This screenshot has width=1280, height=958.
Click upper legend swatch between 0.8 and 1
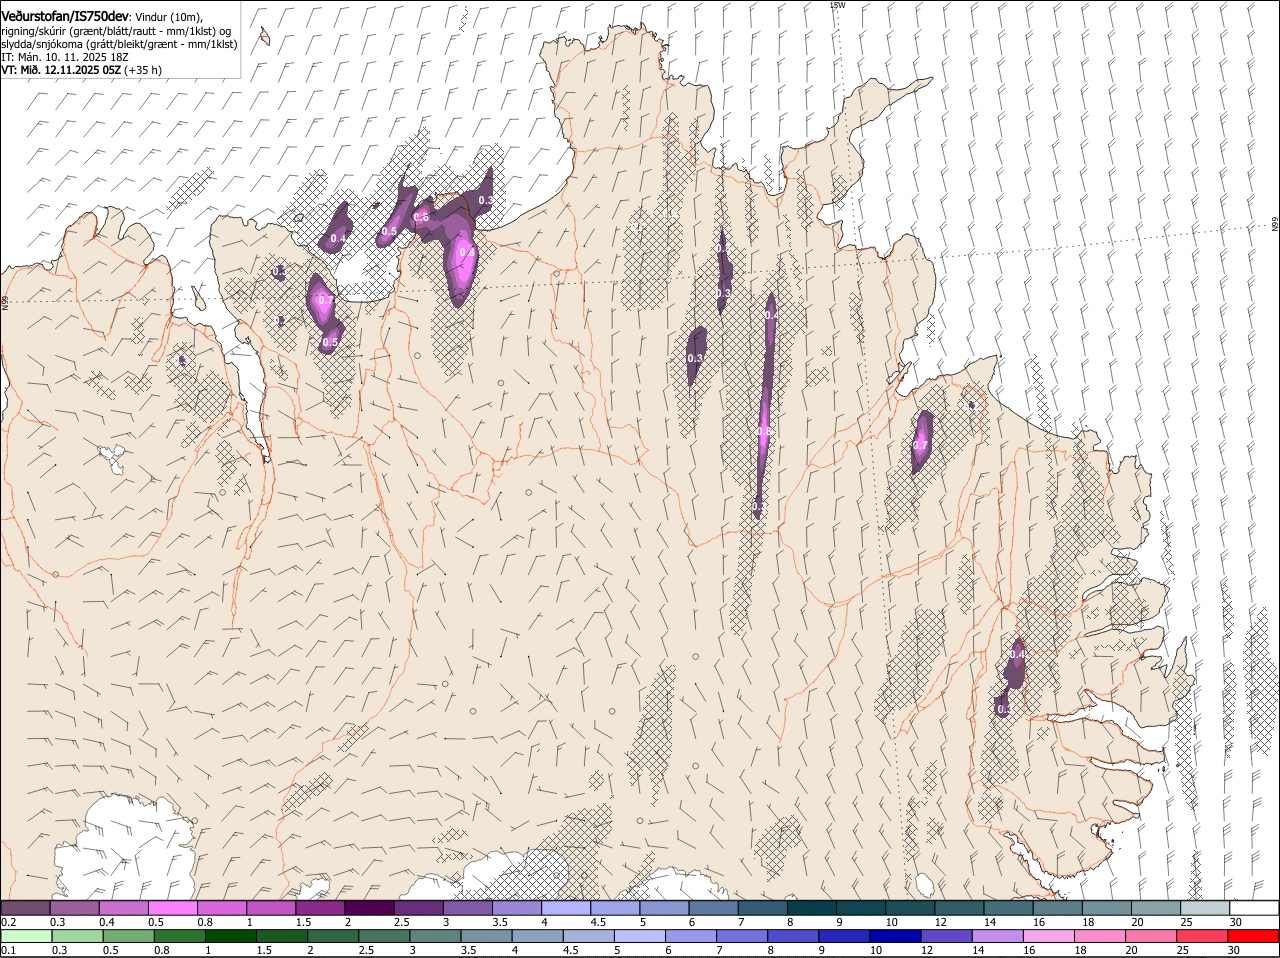tap(221, 907)
